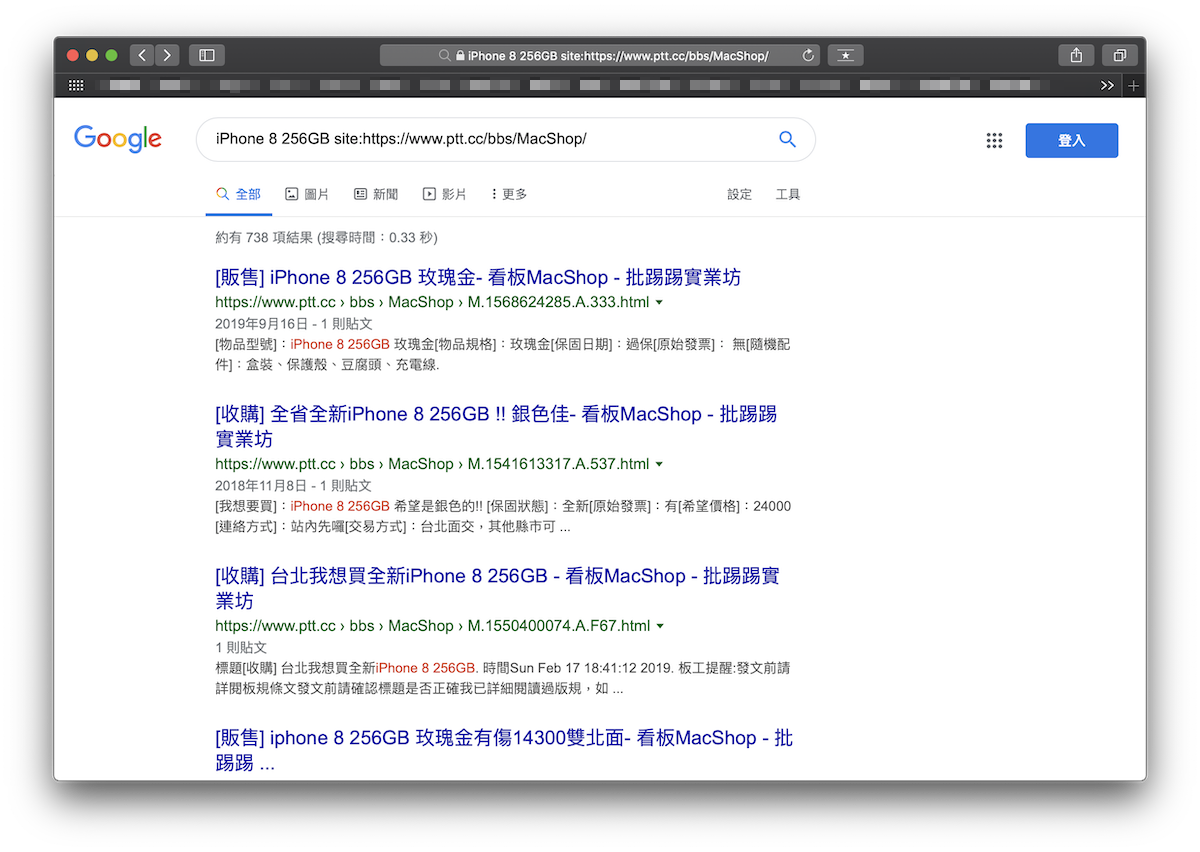Toggle Safari sidebar button

pos(207,55)
